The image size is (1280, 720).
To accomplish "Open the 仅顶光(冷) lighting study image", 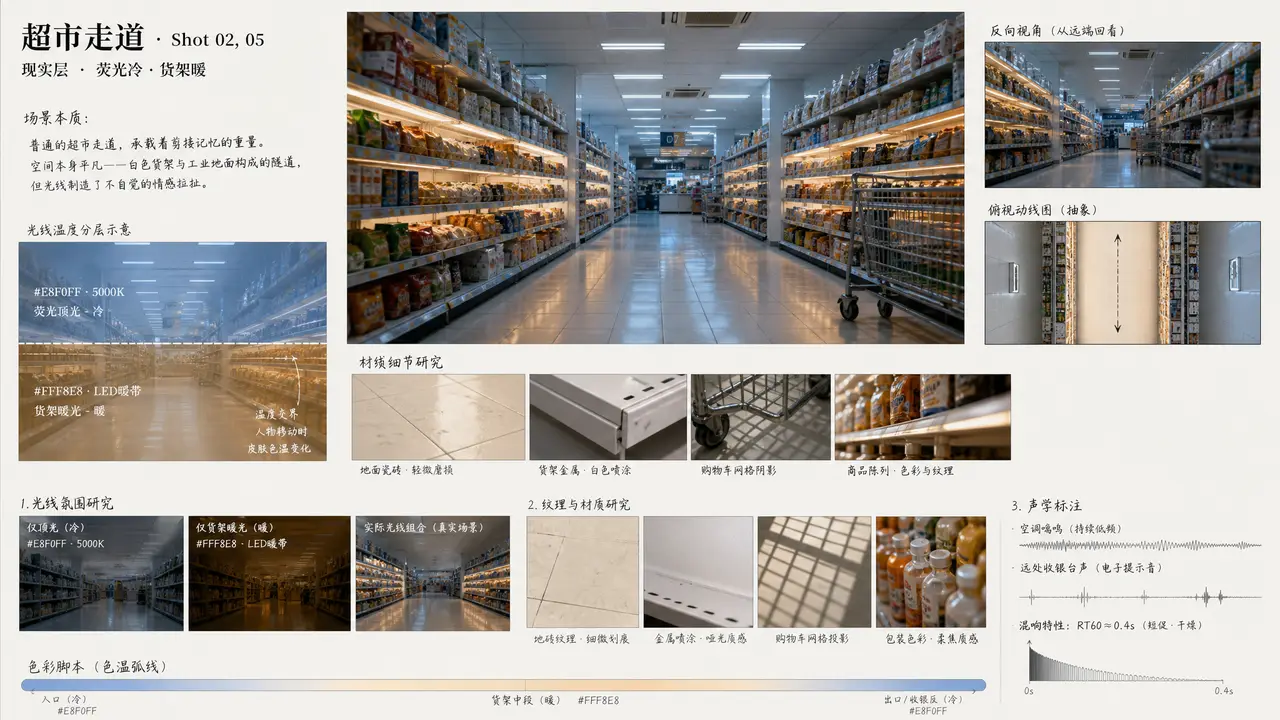I will point(101,573).
